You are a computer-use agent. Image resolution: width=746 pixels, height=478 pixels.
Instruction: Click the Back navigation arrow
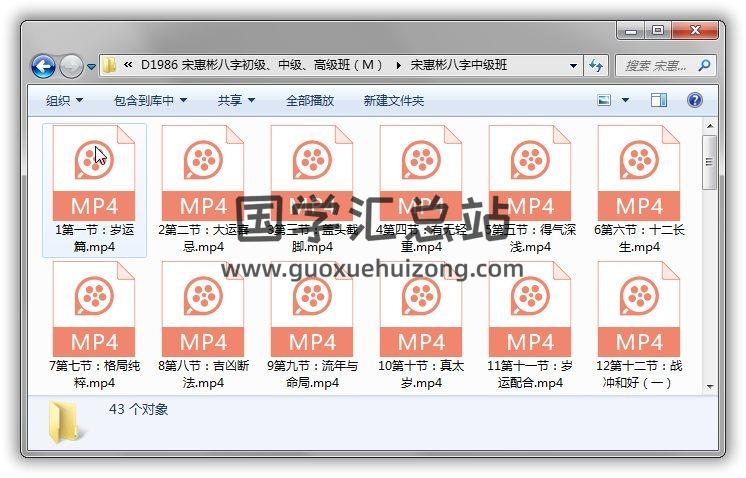pyautogui.click(x=43, y=67)
